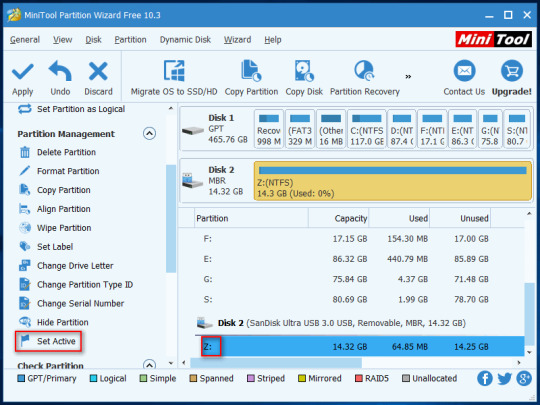Viewport: 540px width, 405px height.
Task: Discard all pending operations
Action: [x=98, y=79]
